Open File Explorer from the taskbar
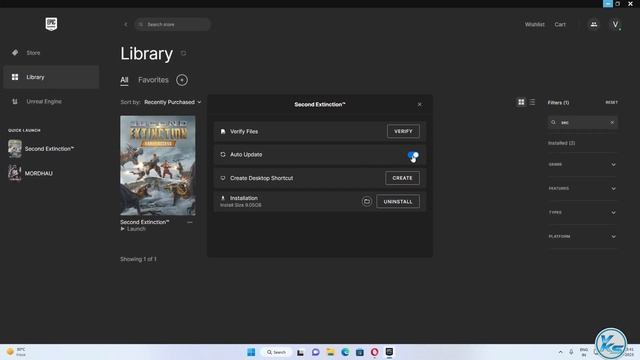The height and width of the screenshot is (360, 640). pyautogui.click(x=330, y=352)
